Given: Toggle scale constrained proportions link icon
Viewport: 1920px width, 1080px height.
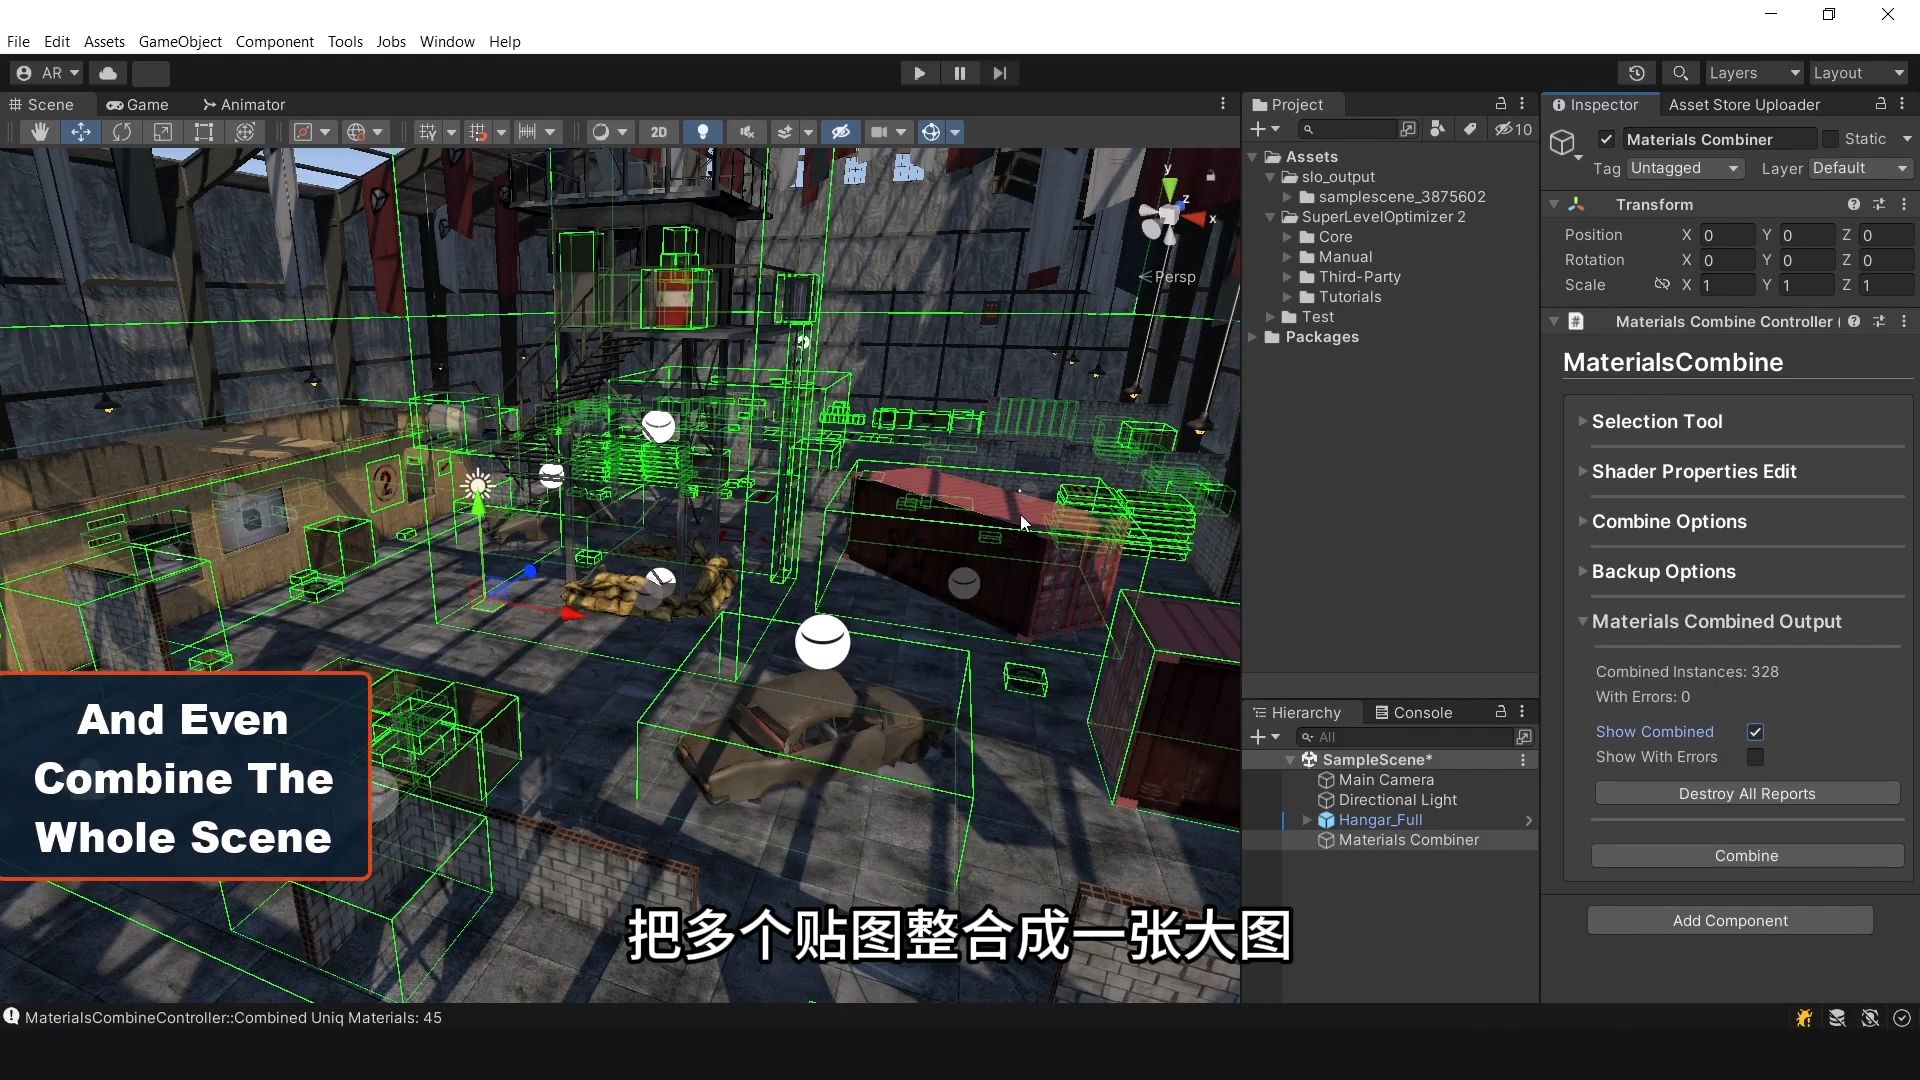Looking at the screenshot, I should pyautogui.click(x=1662, y=284).
